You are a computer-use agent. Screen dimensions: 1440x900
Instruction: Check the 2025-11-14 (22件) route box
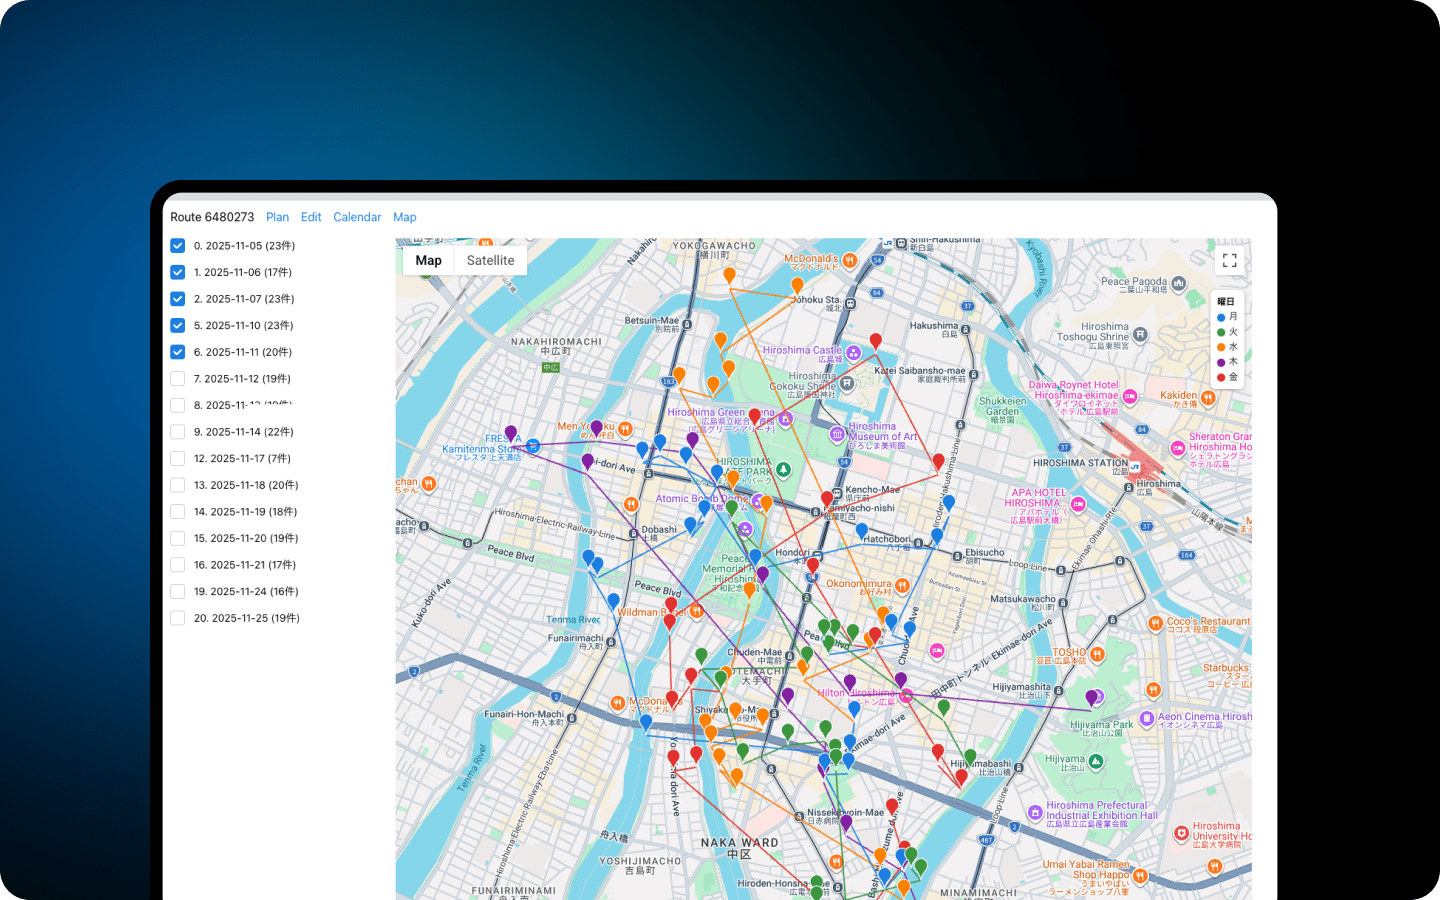pos(177,432)
